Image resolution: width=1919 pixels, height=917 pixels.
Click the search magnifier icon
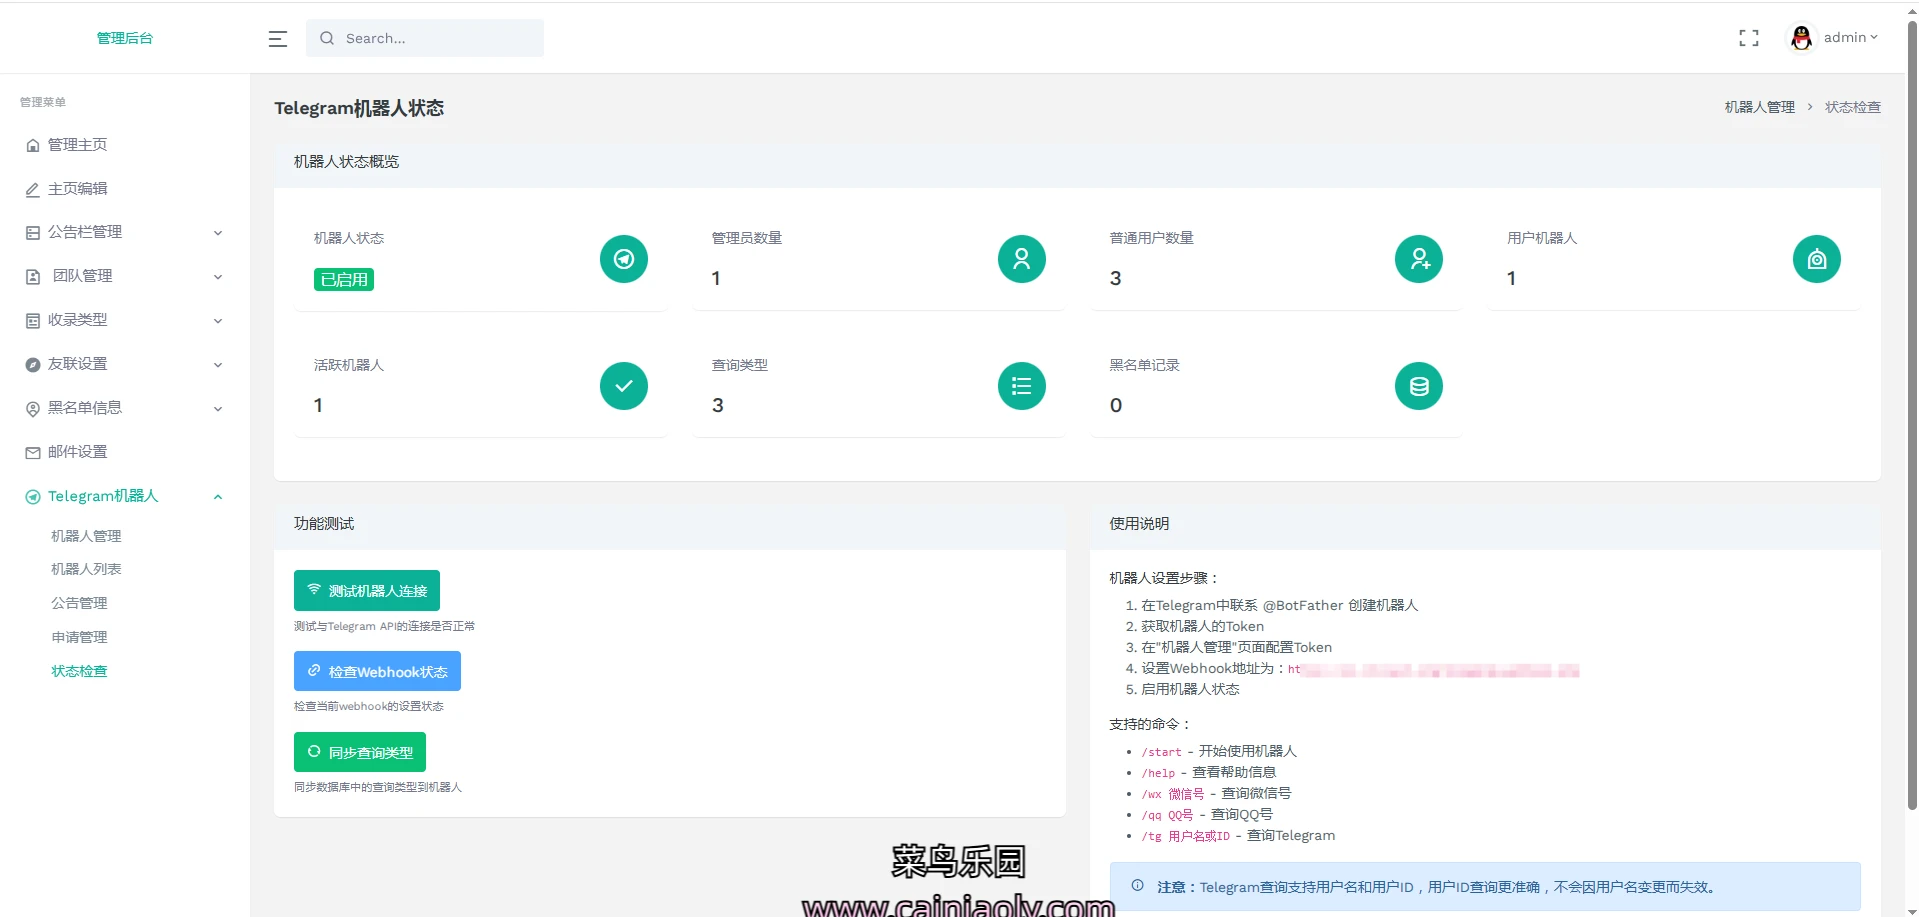click(x=327, y=38)
